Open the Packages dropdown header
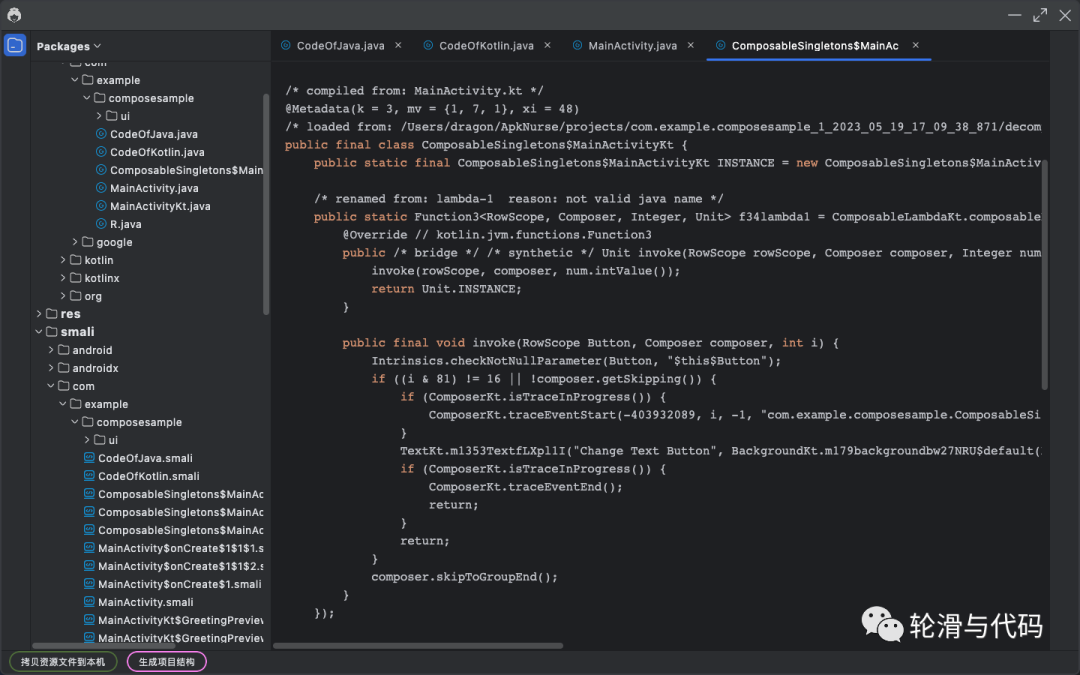Image resolution: width=1080 pixels, height=675 pixels. pos(69,46)
